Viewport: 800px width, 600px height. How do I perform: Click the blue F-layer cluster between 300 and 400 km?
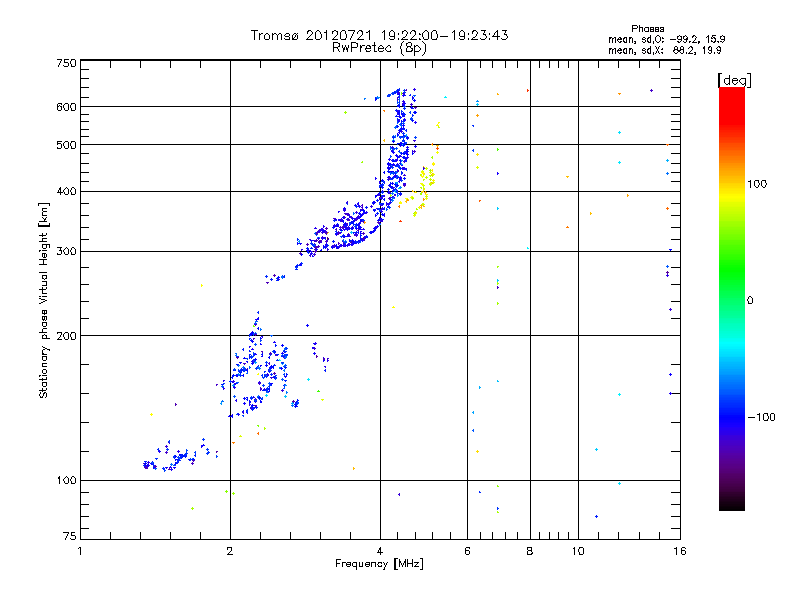tap(347, 224)
